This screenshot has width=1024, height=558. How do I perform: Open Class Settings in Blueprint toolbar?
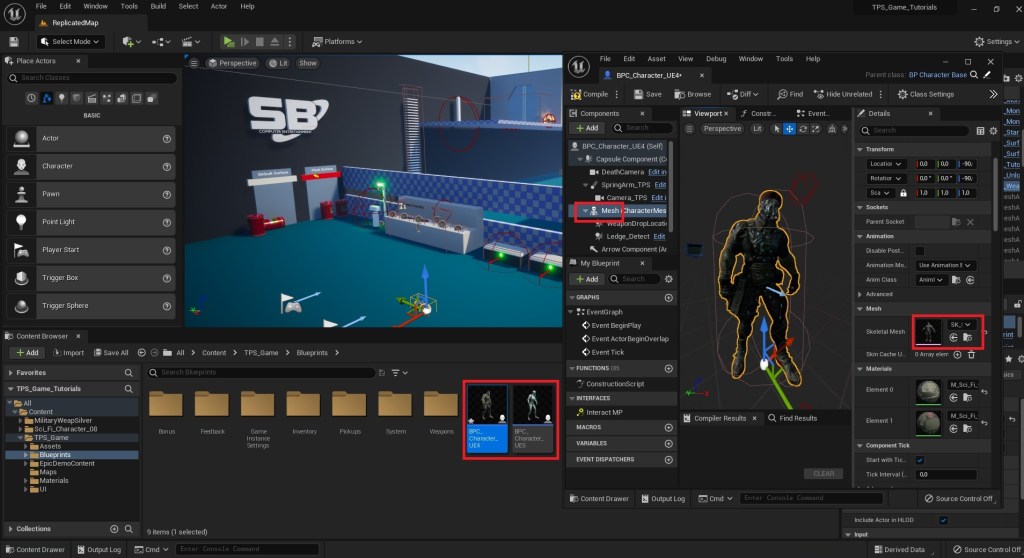tap(925, 94)
